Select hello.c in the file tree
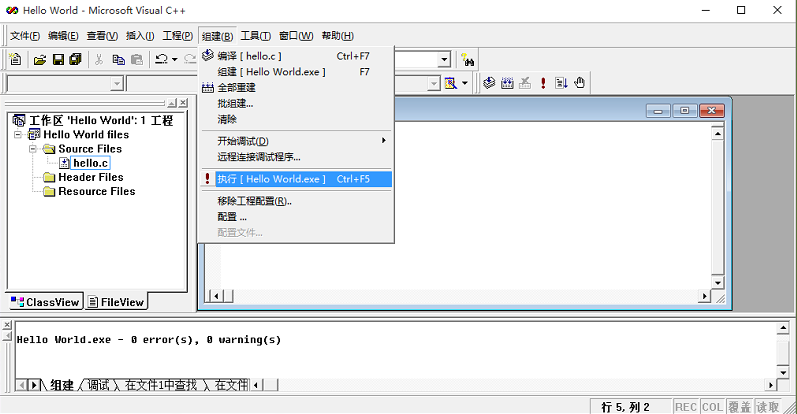Viewport: 797px width, 414px height. (90, 163)
